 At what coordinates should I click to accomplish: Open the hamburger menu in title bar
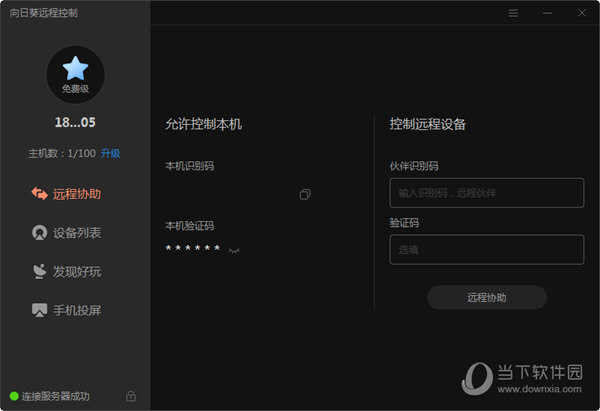tap(513, 13)
